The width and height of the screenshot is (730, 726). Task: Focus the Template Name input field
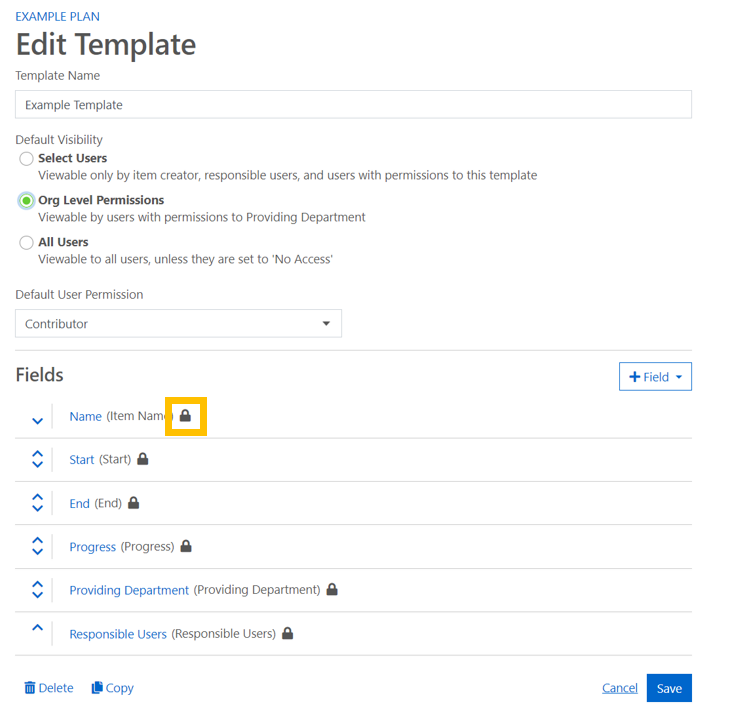(353, 105)
